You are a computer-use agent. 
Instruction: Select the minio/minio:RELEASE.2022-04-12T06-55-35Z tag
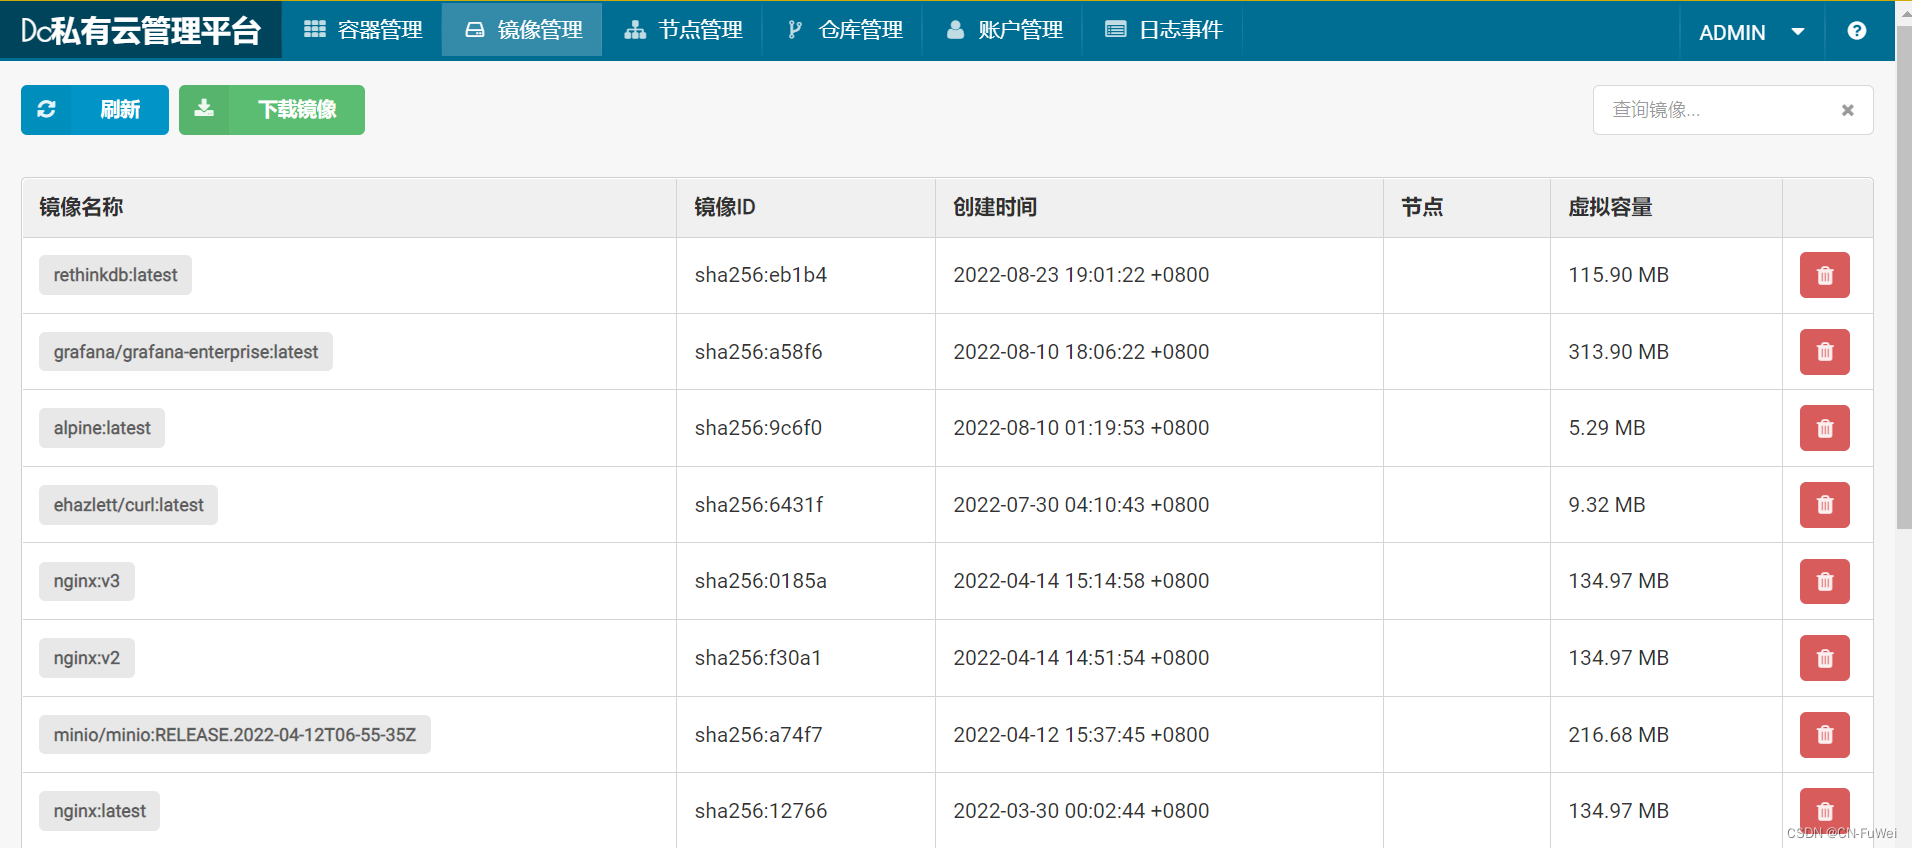click(235, 735)
